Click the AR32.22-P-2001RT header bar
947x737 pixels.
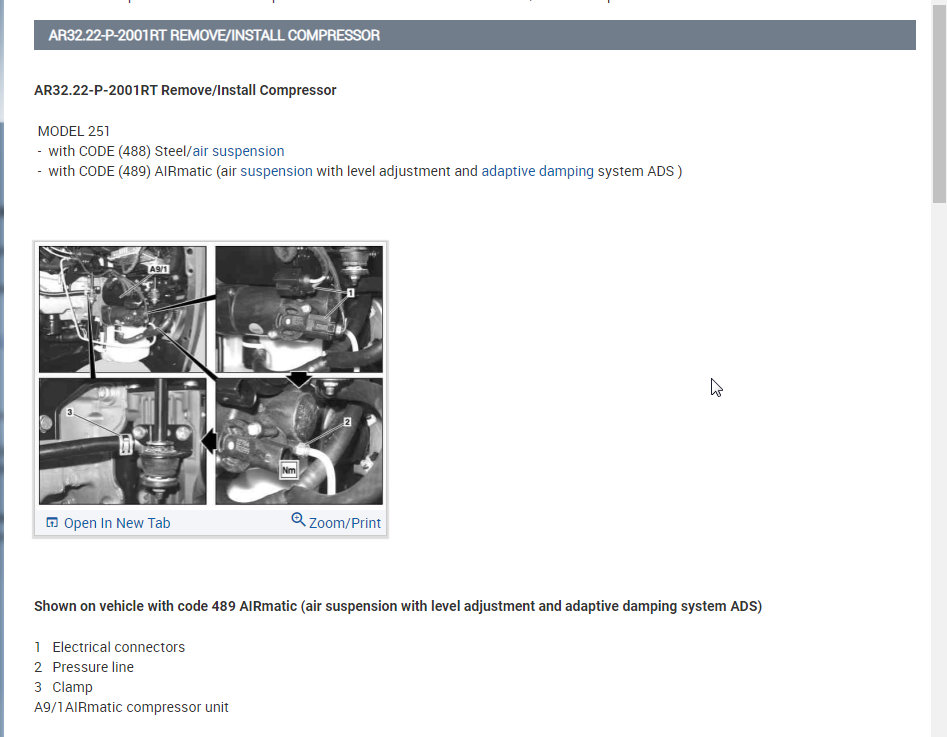(475, 35)
